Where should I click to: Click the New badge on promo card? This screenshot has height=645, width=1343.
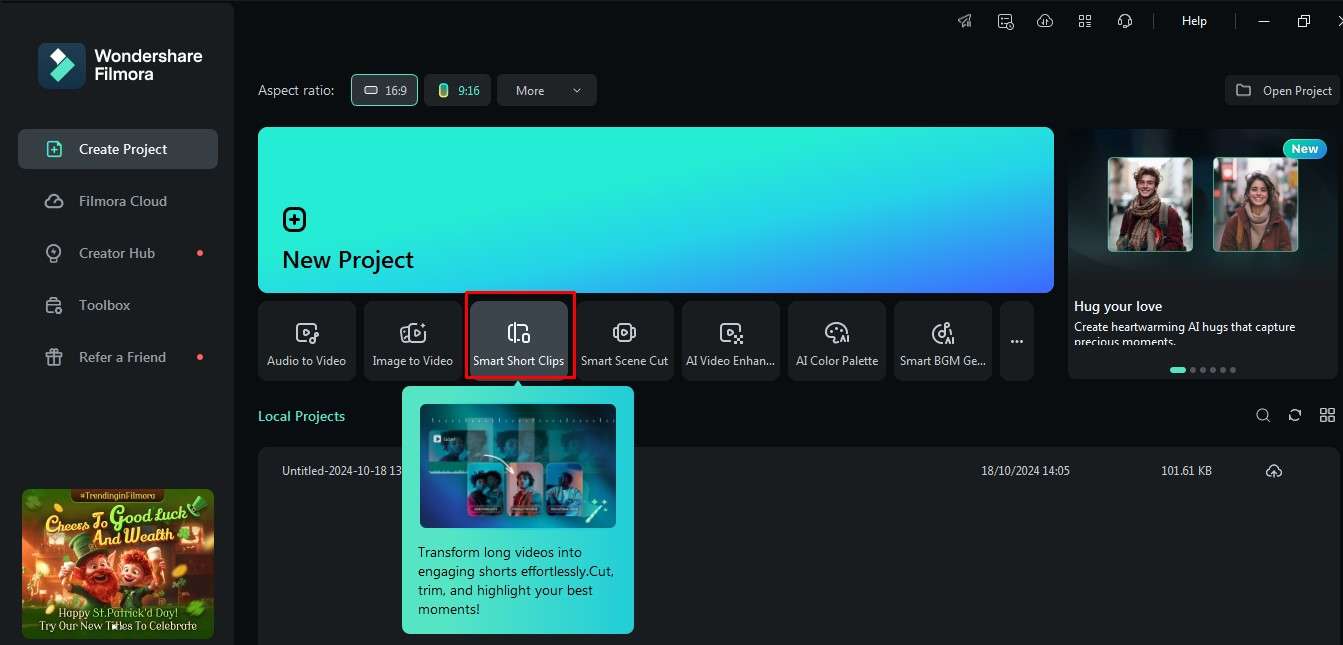click(1304, 149)
